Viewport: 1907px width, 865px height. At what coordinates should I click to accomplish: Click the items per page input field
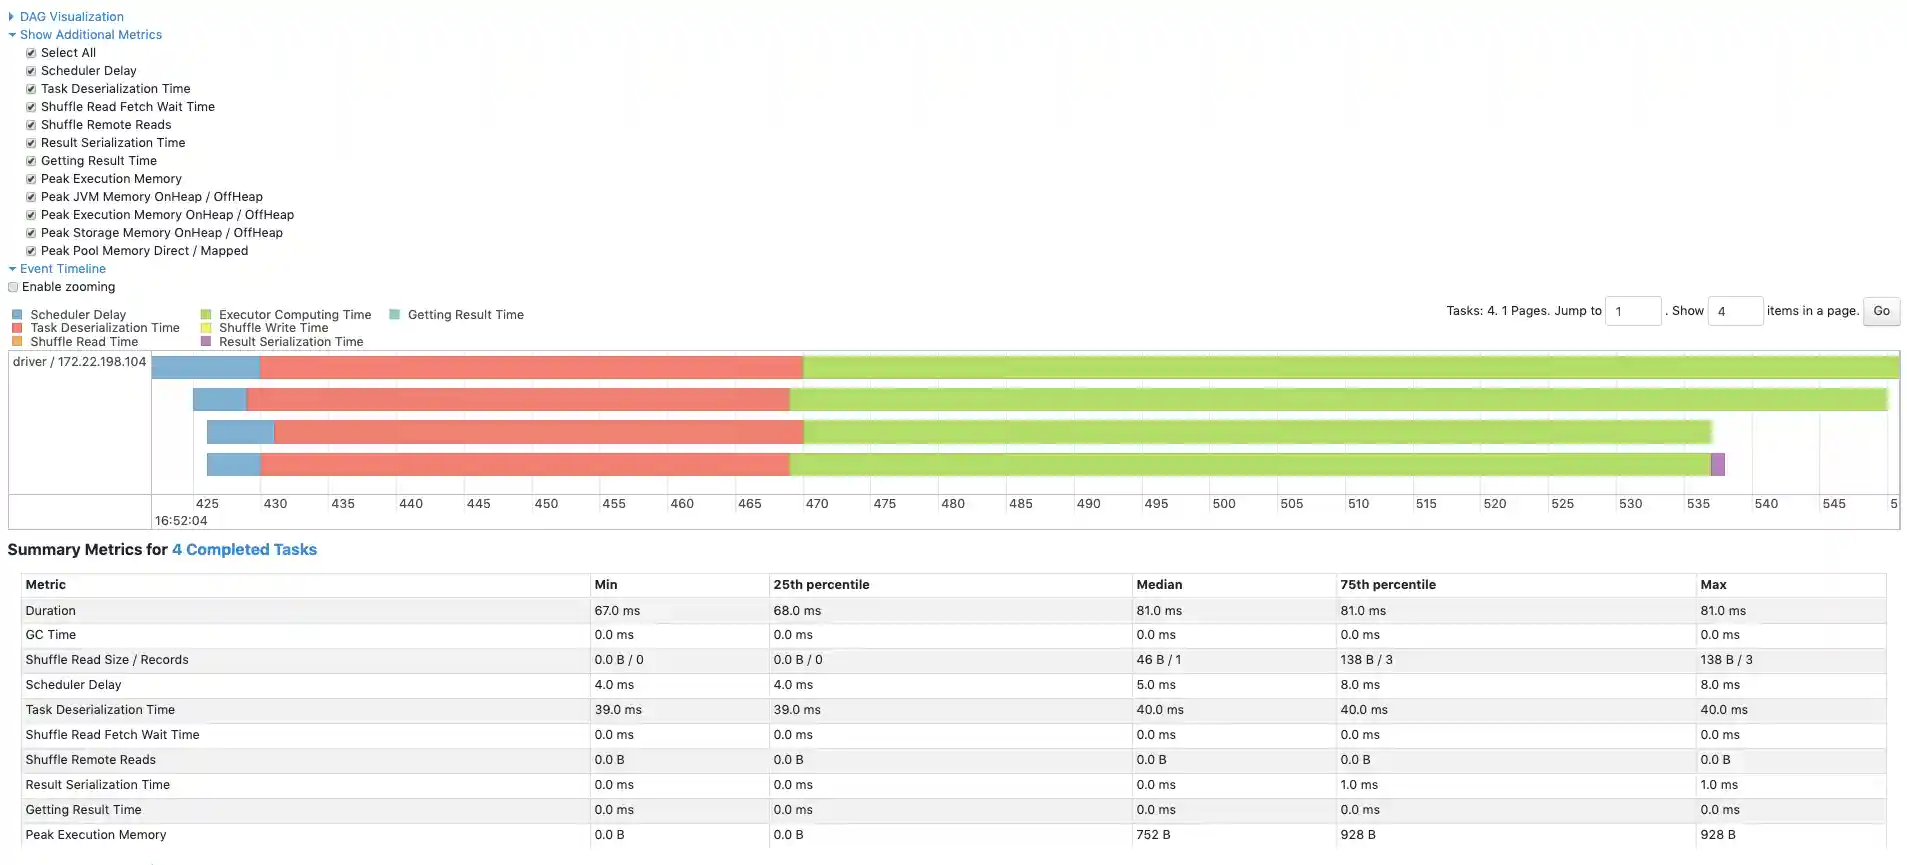pos(1735,311)
